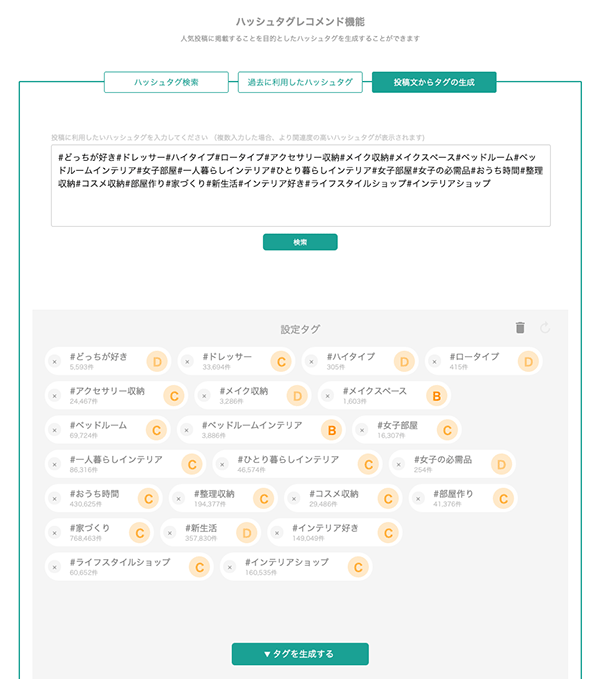This screenshot has height=679, width=600.
Task: Click the trash icon to delete tags
Action: click(x=520, y=328)
